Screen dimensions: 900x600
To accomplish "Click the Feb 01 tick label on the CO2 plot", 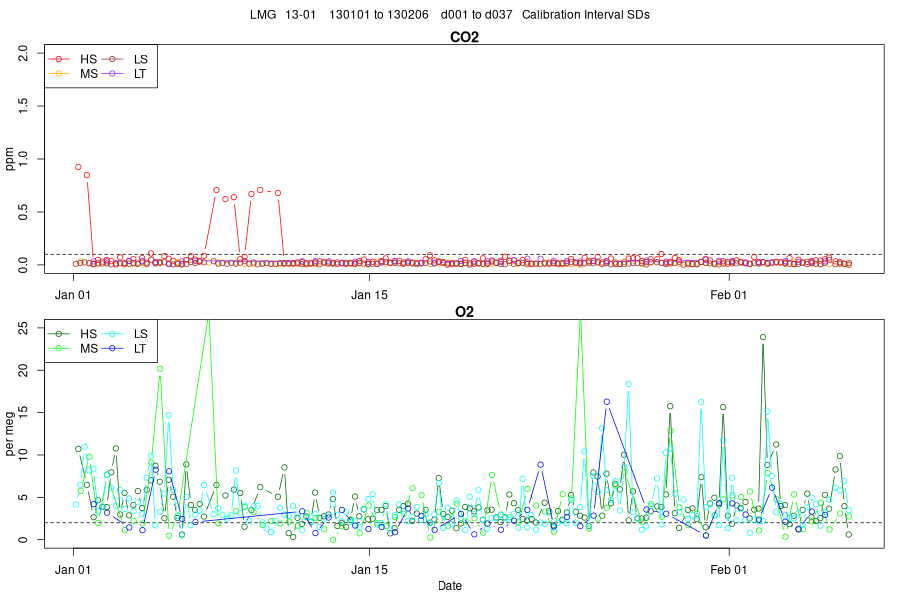I will (728, 295).
